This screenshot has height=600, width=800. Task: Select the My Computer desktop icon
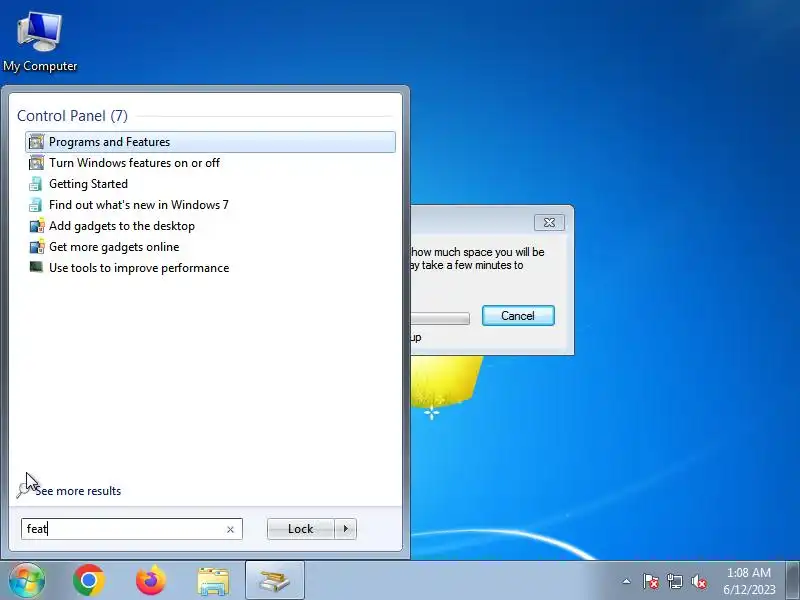coord(40,42)
